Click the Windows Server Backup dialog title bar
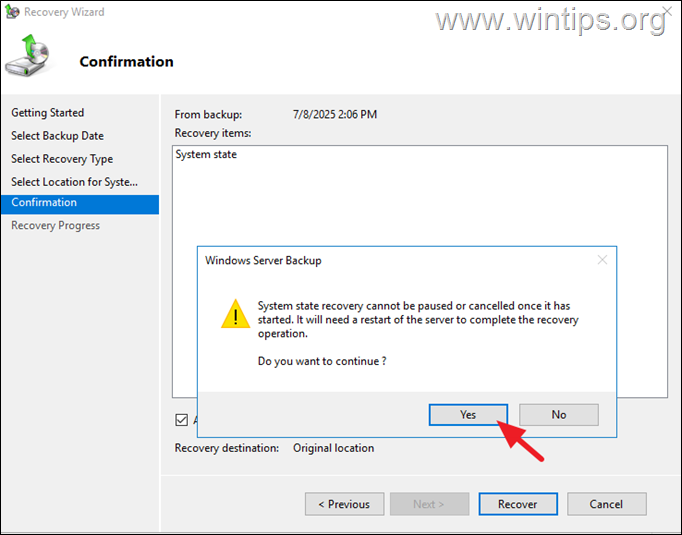This screenshot has height=535, width=682. (x=380, y=260)
